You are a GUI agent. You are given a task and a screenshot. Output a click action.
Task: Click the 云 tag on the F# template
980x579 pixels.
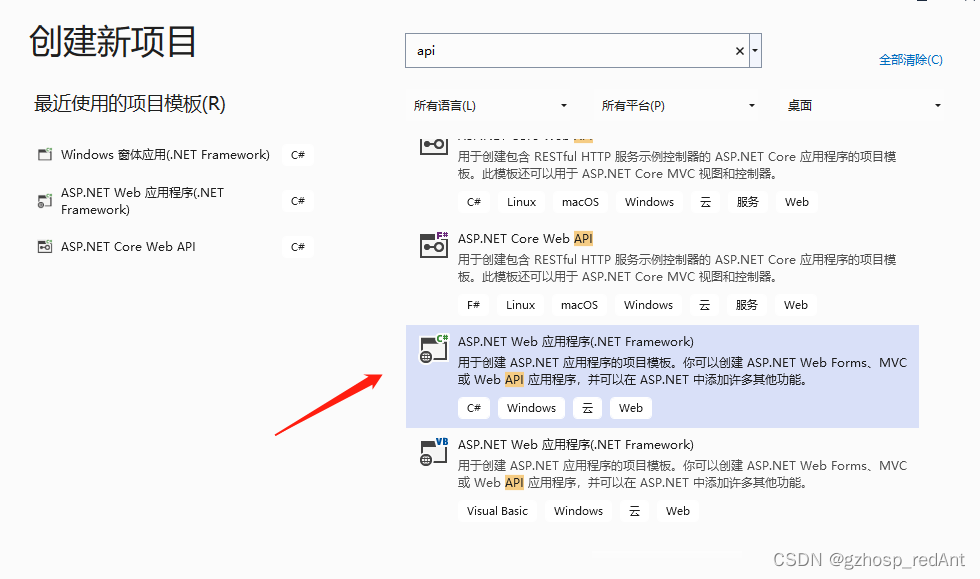[x=706, y=304]
